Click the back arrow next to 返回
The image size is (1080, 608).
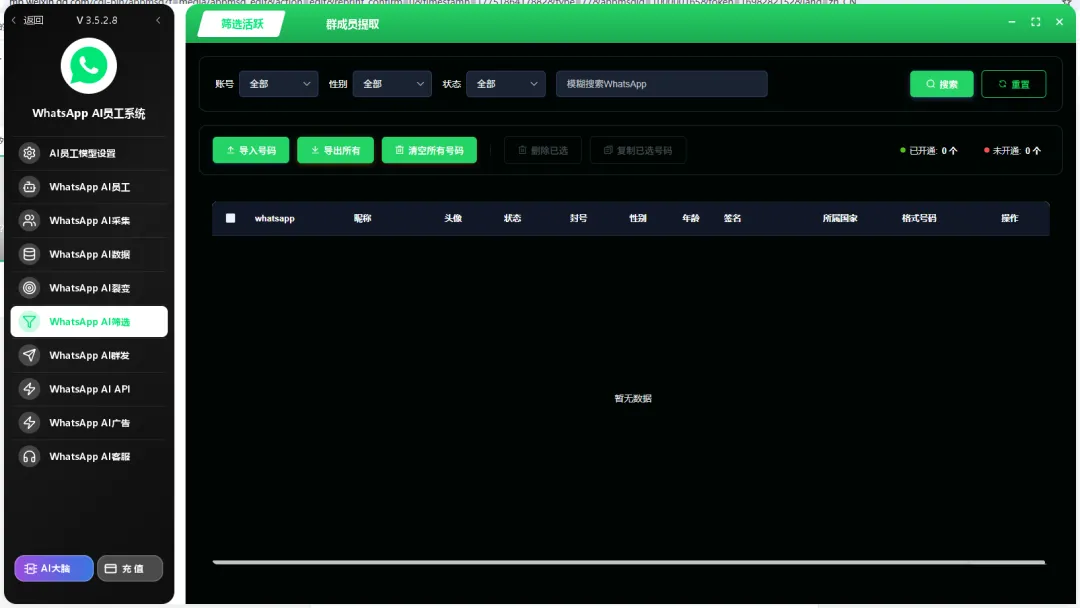point(14,20)
